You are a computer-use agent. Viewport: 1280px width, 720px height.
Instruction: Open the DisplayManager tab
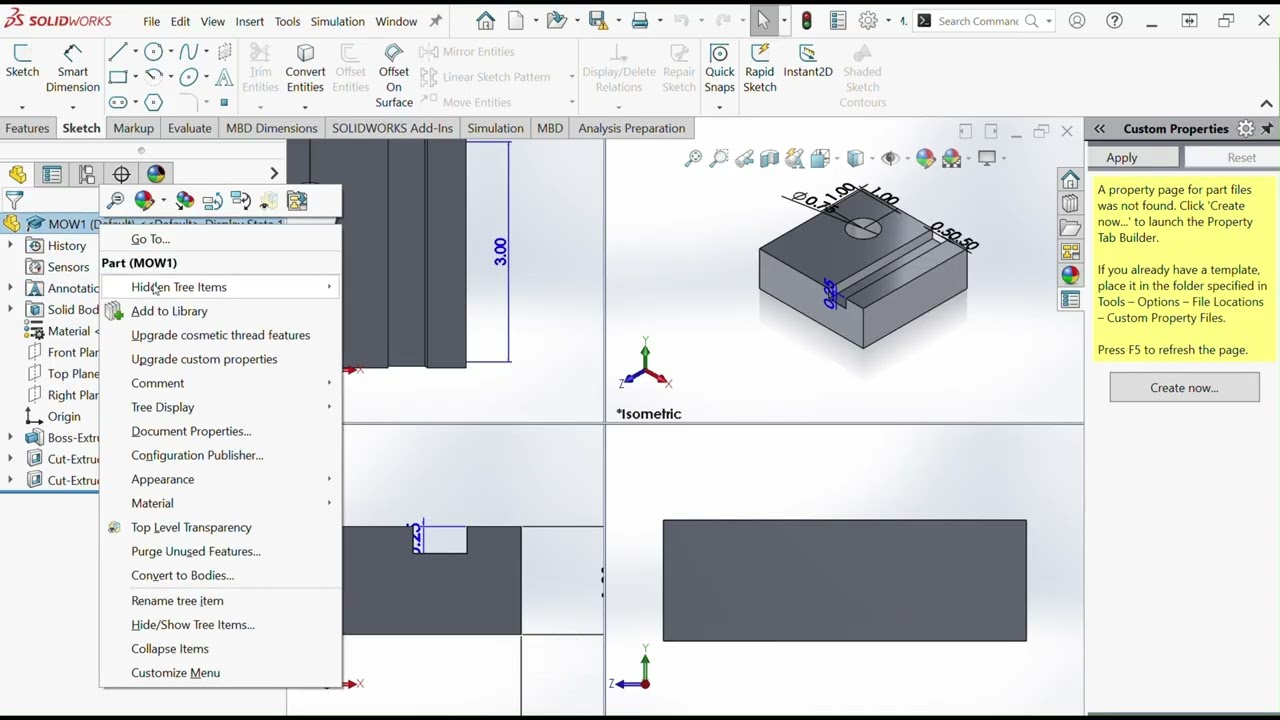[x=156, y=174]
